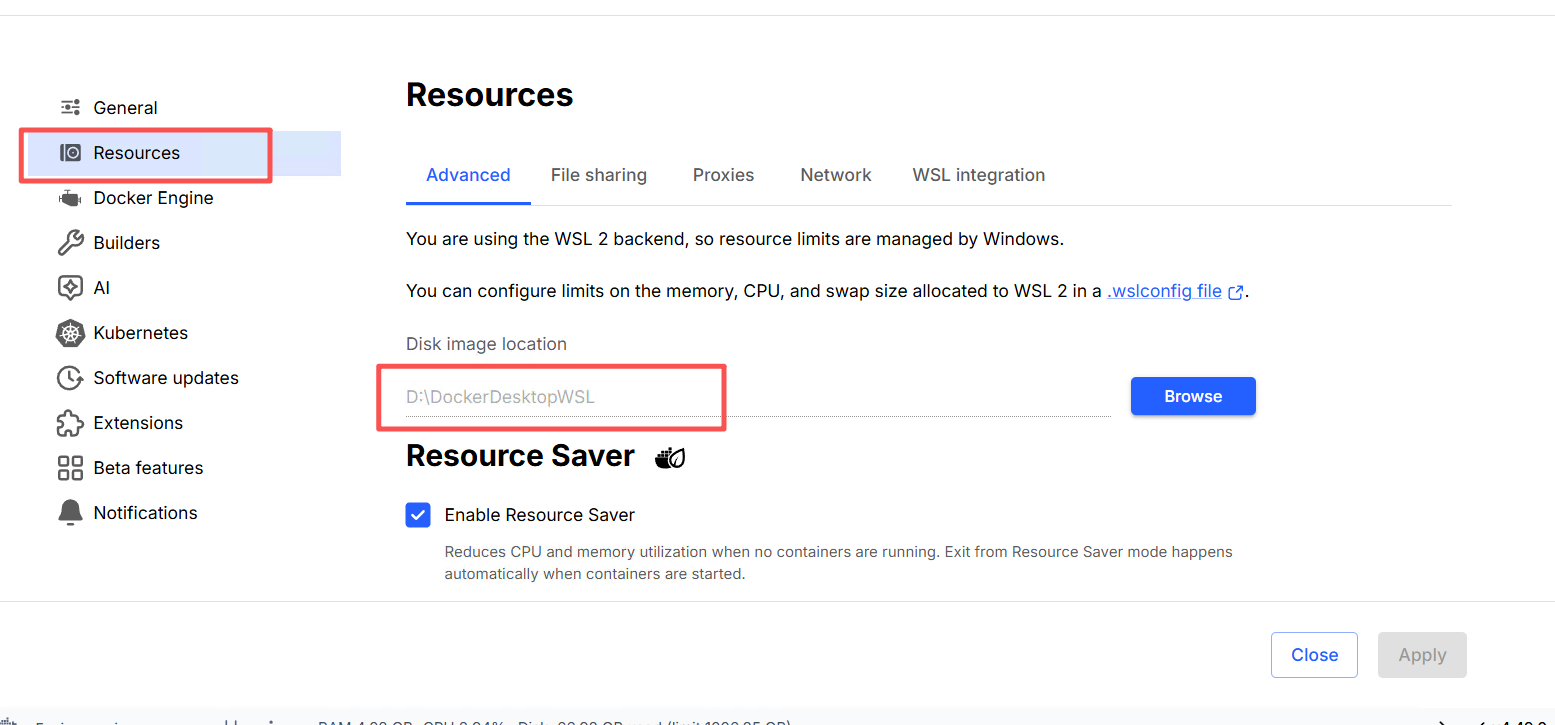
Task: Click the 'Resource Saver' heading
Action: pyautogui.click(x=520, y=456)
